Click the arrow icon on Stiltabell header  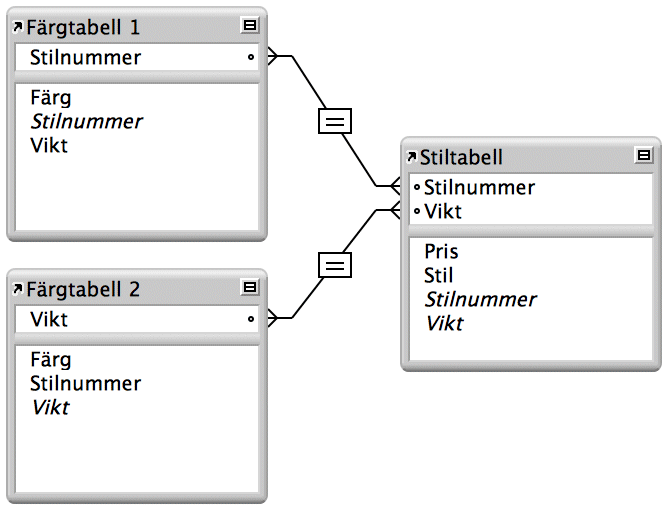411,157
